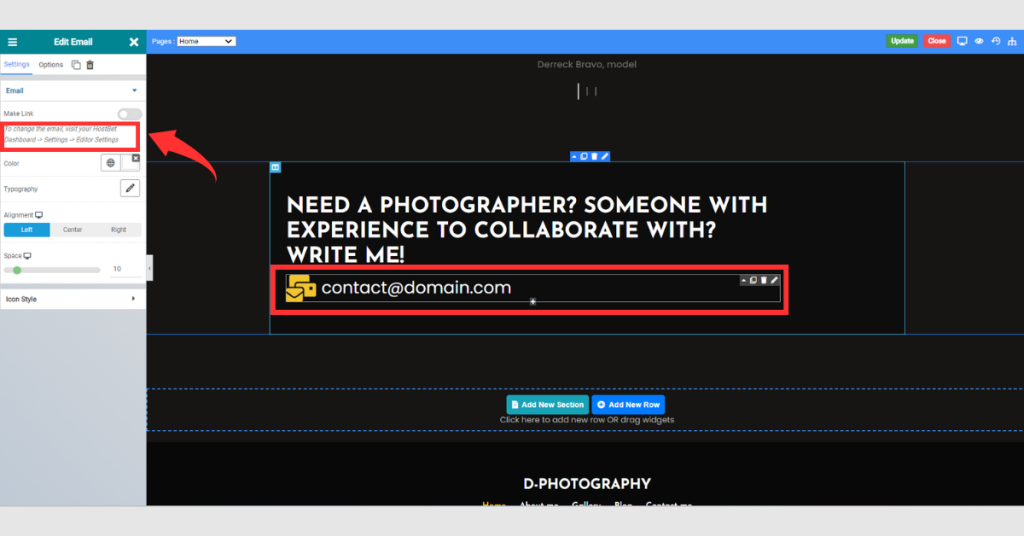1024x536 pixels.
Task: Expand the Icon Style section
Action: (x=72, y=299)
